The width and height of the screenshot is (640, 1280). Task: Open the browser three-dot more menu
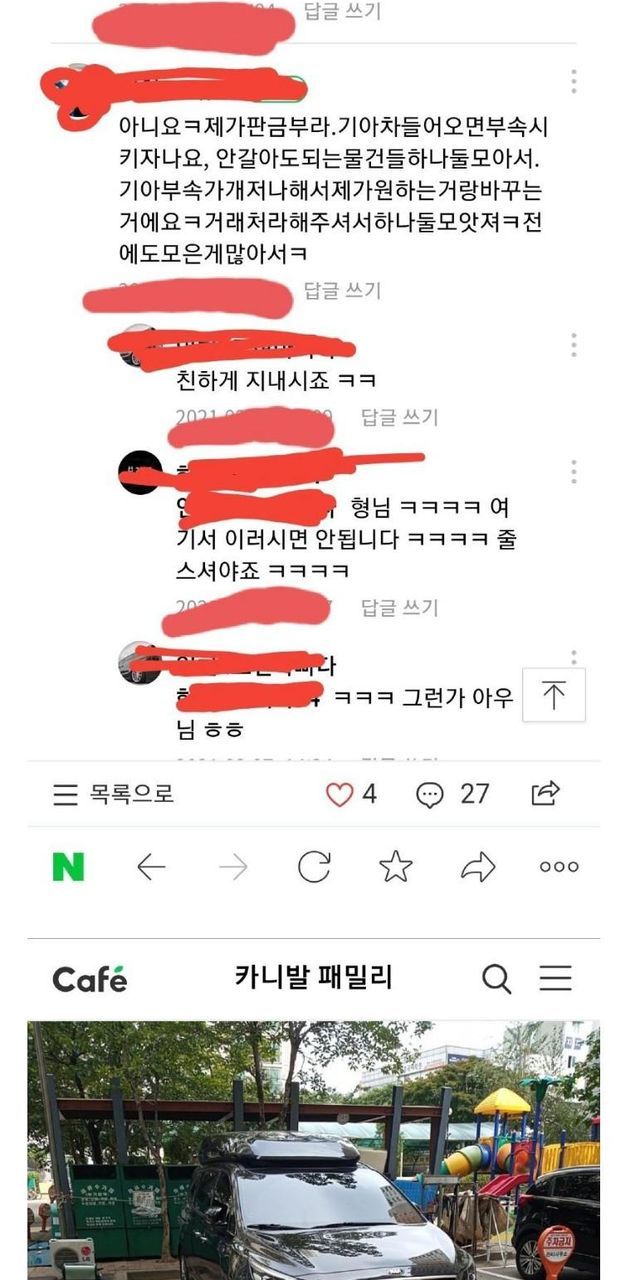click(559, 867)
